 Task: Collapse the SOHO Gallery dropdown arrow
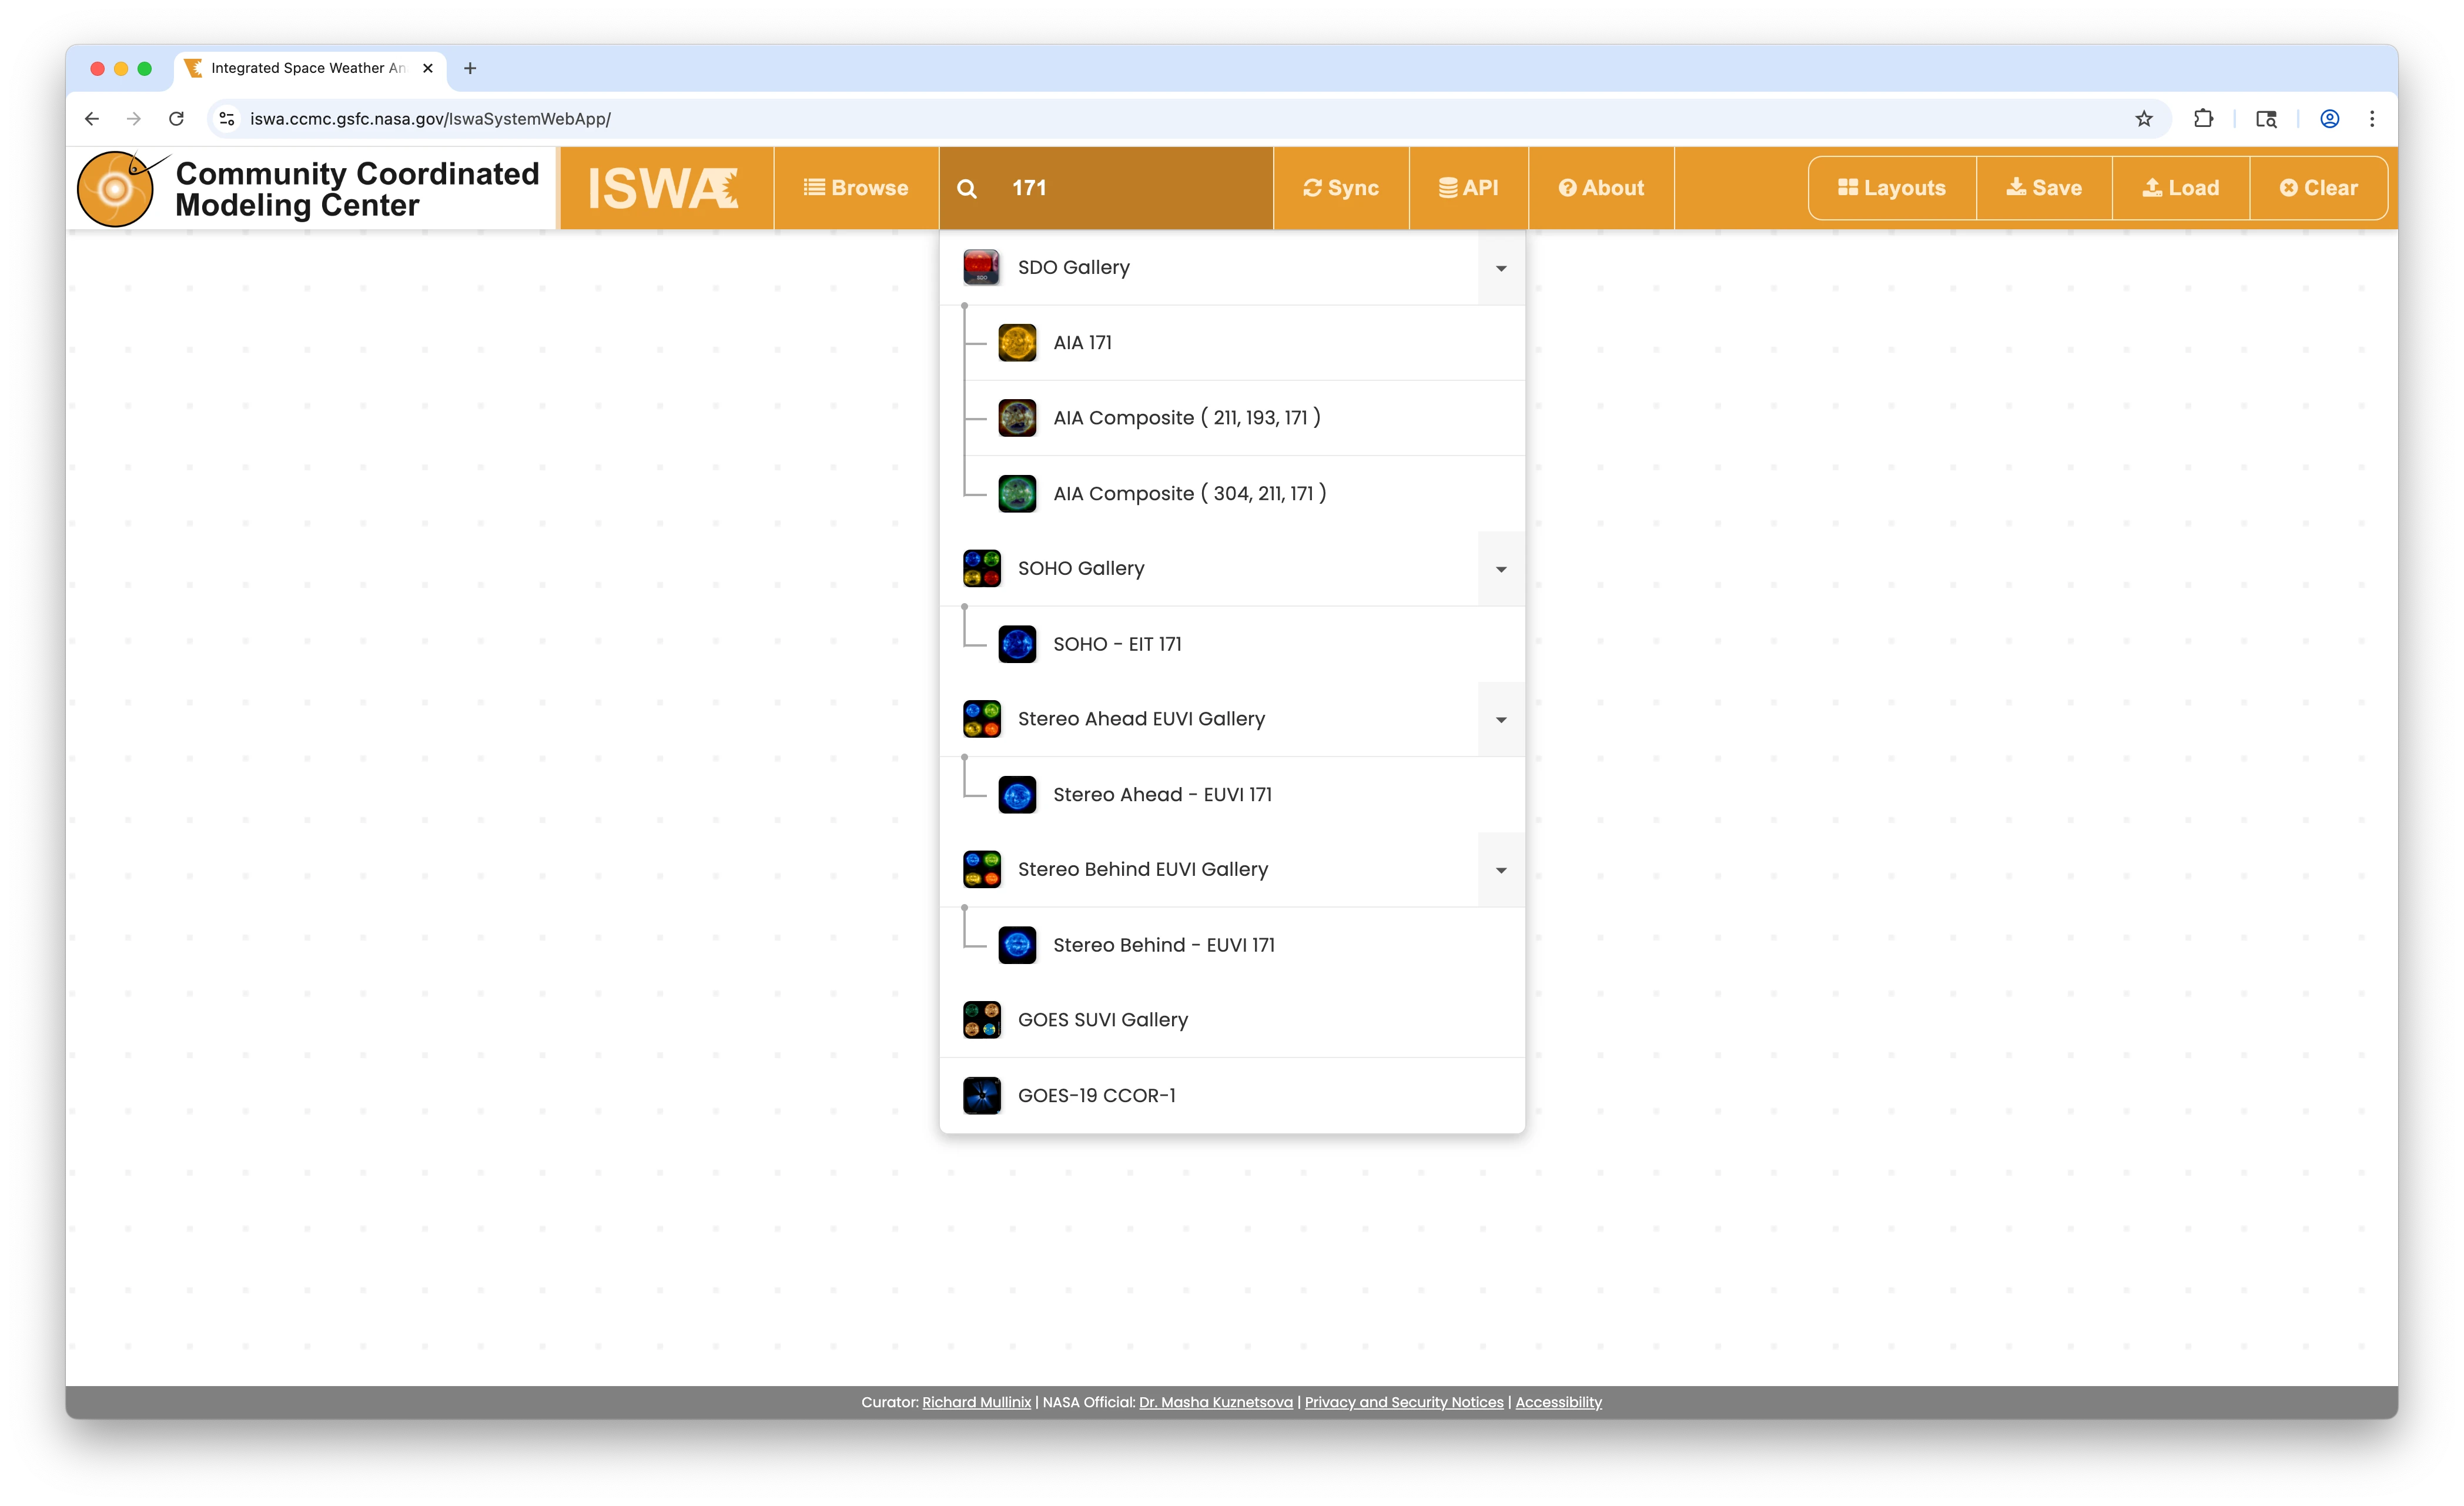pos(1500,569)
